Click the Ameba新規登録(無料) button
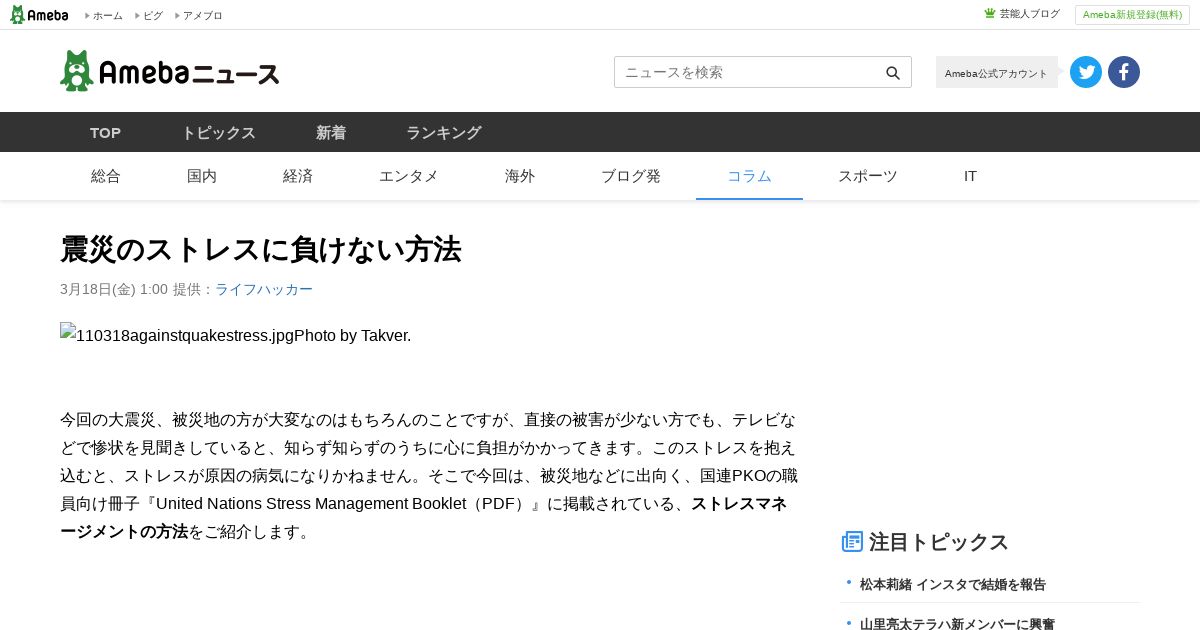 point(1132,15)
